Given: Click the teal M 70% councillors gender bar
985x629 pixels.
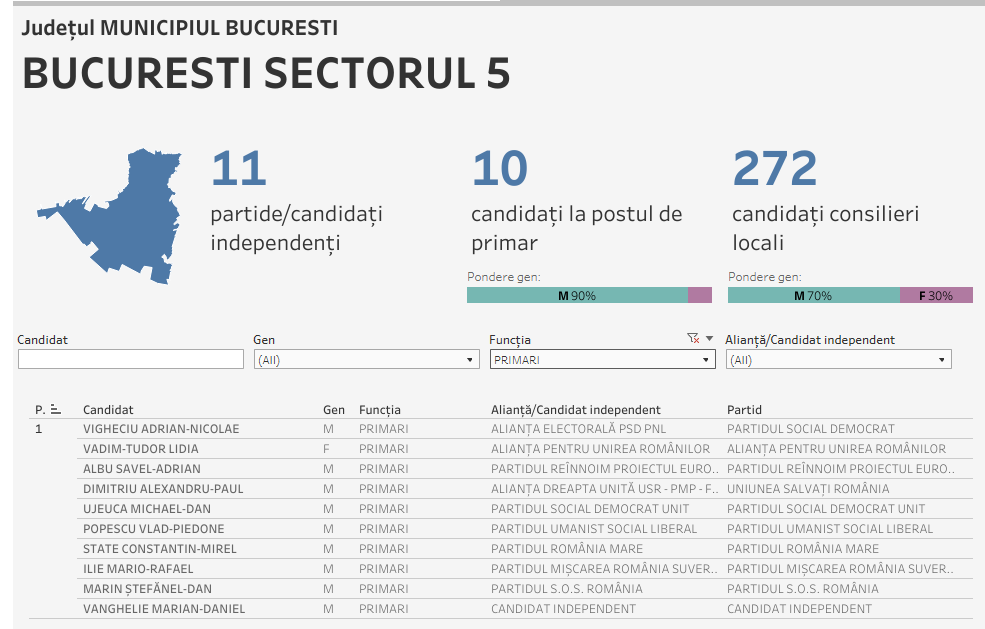Looking at the screenshot, I should [x=813, y=296].
